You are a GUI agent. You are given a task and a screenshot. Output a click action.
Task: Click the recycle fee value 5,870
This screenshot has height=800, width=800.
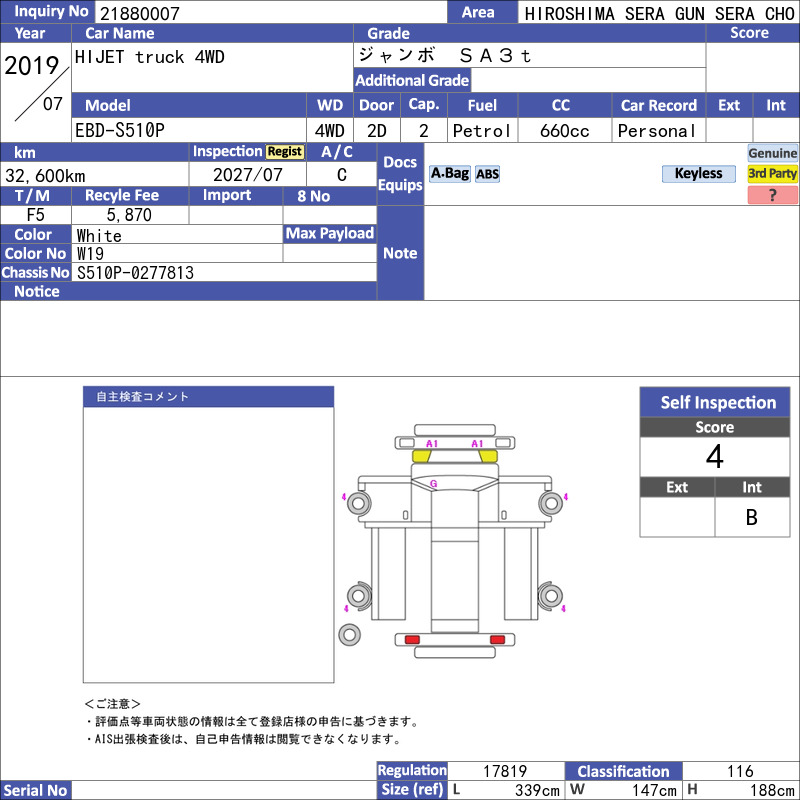129,215
